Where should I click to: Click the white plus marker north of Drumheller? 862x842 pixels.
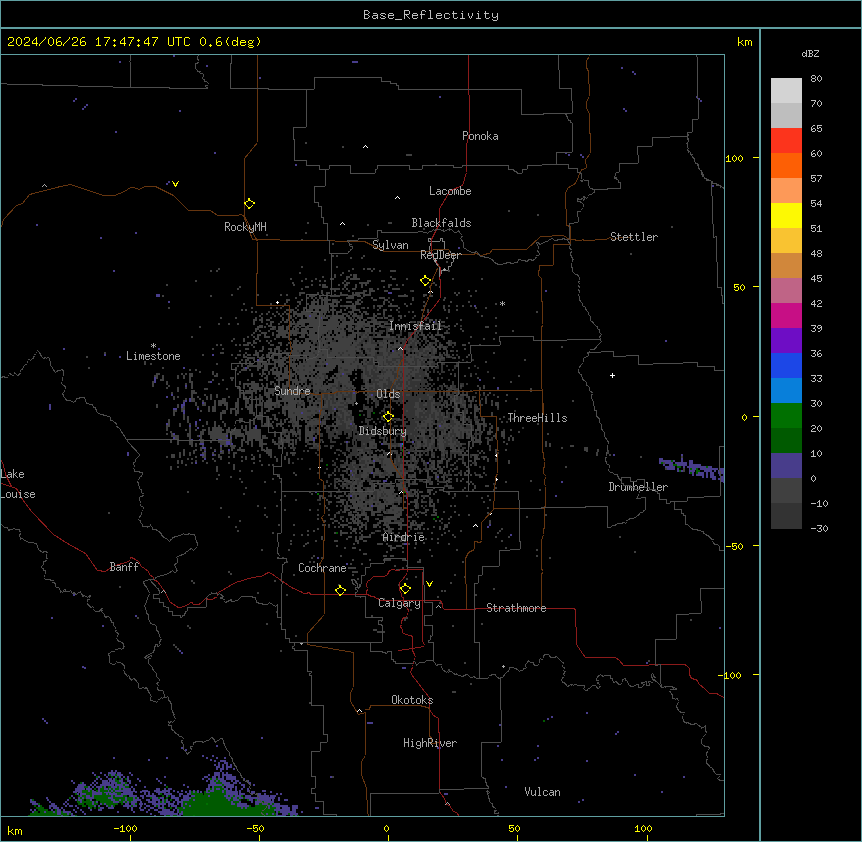click(x=612, y=375)
